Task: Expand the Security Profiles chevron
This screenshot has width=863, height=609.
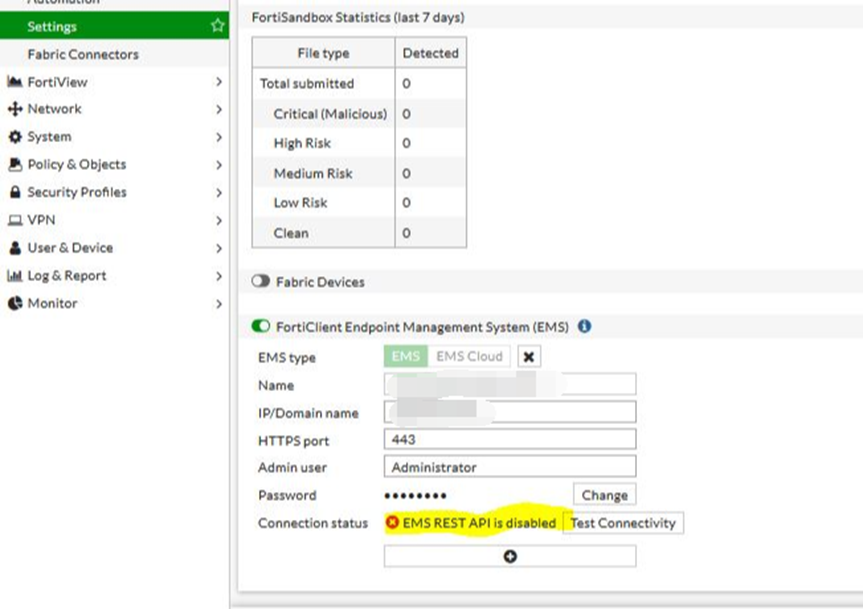Action: (219, 193)
